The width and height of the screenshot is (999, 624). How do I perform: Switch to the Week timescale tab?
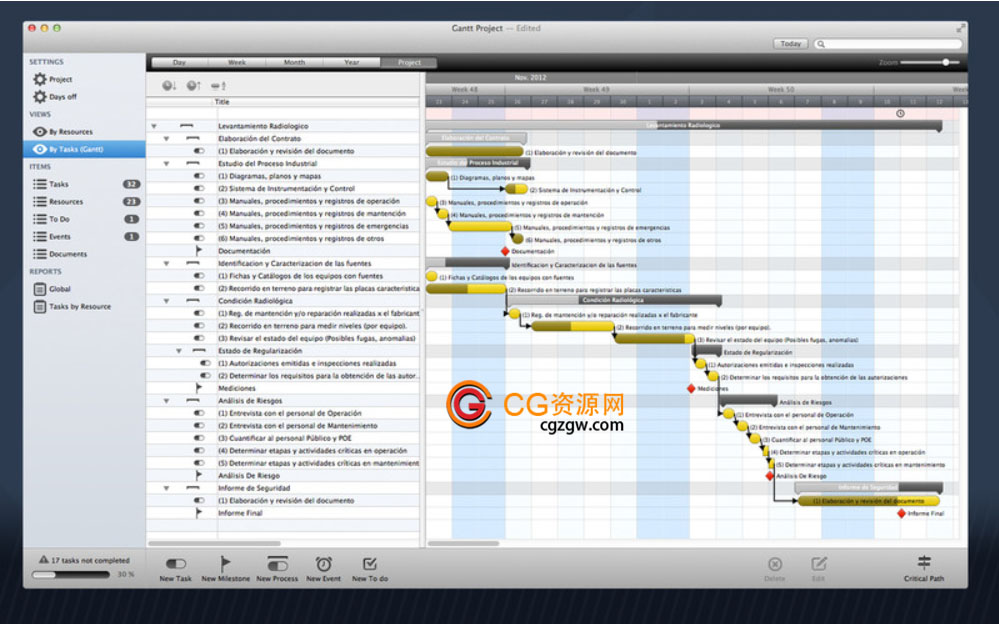[x=237, y=63]
